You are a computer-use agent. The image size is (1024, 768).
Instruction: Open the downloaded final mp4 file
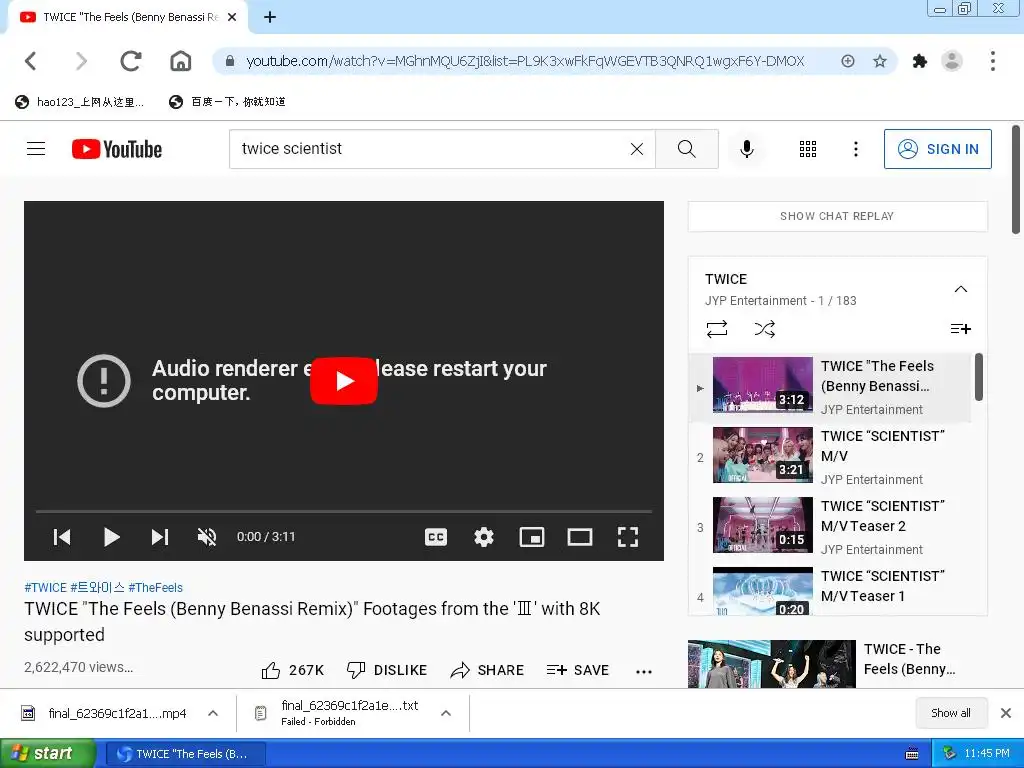104,713
